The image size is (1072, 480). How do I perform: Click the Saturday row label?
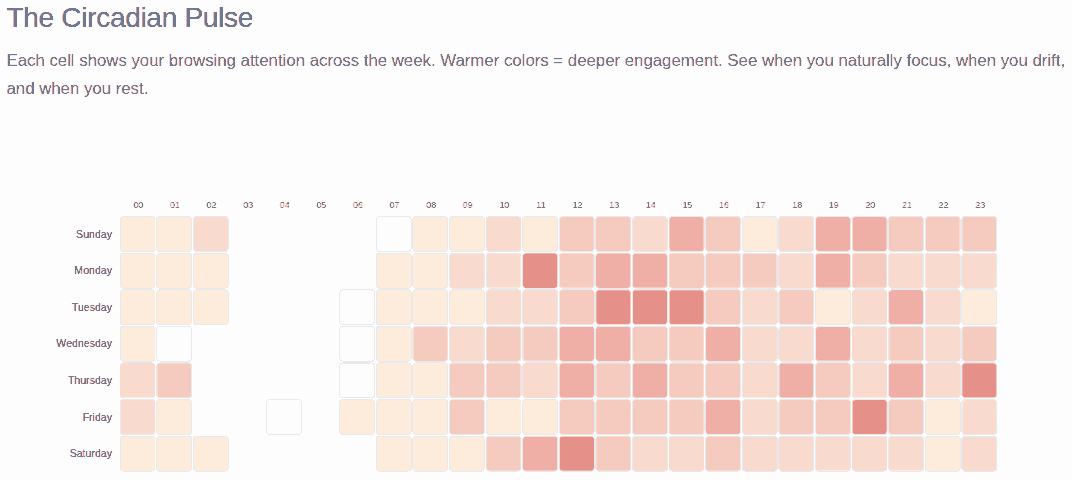coord(90,453)
